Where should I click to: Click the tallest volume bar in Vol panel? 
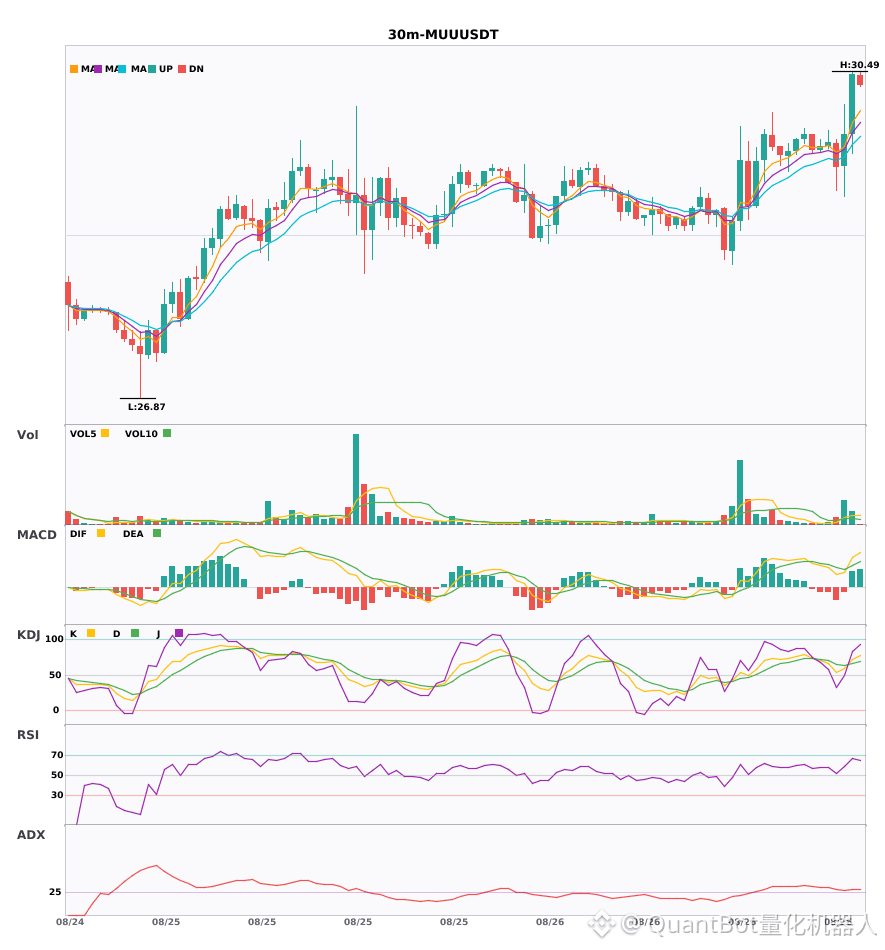tap(356, 479)
